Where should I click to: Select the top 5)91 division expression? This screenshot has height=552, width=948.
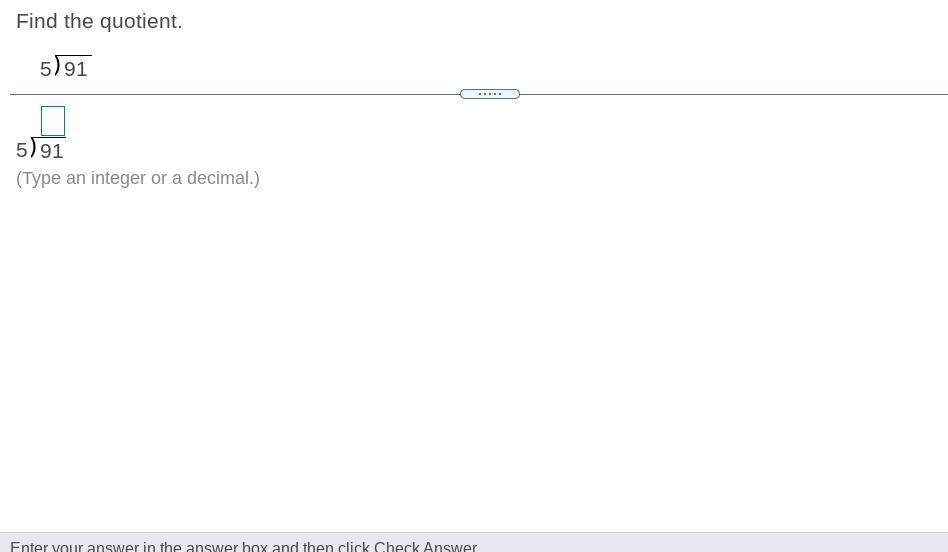point(65,67)
